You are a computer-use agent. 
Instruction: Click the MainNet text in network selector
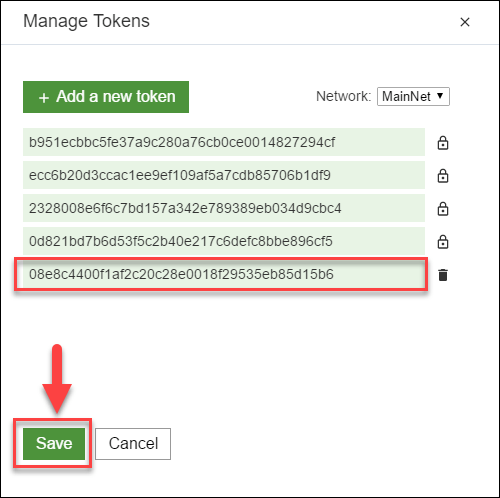(x=406, y=96)
